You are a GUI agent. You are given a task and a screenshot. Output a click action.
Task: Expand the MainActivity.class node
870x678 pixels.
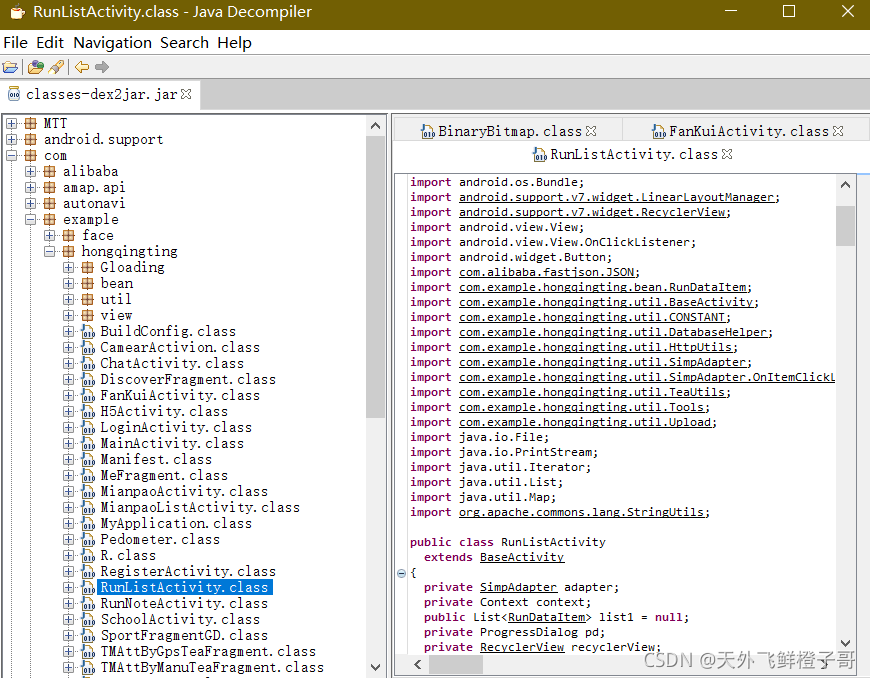[x=68, y=443]
